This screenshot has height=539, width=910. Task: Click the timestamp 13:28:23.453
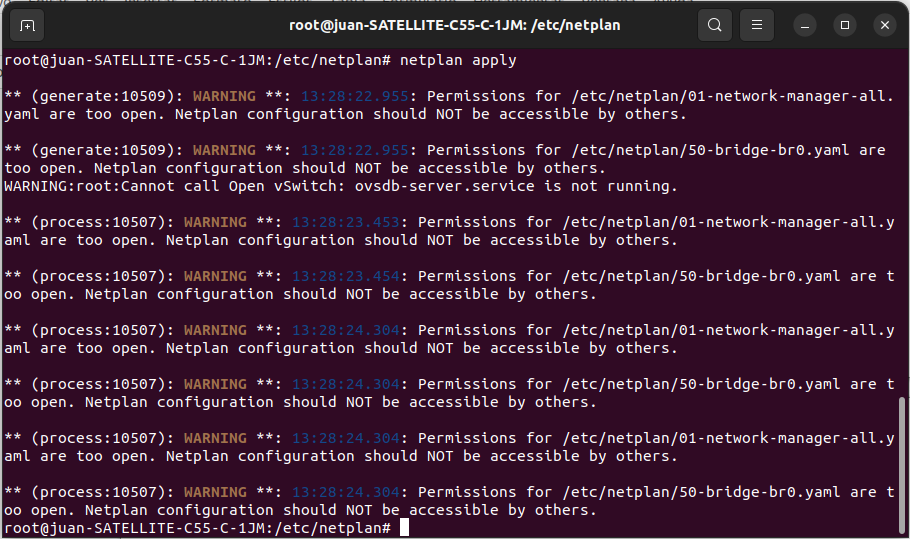(346, 222)
